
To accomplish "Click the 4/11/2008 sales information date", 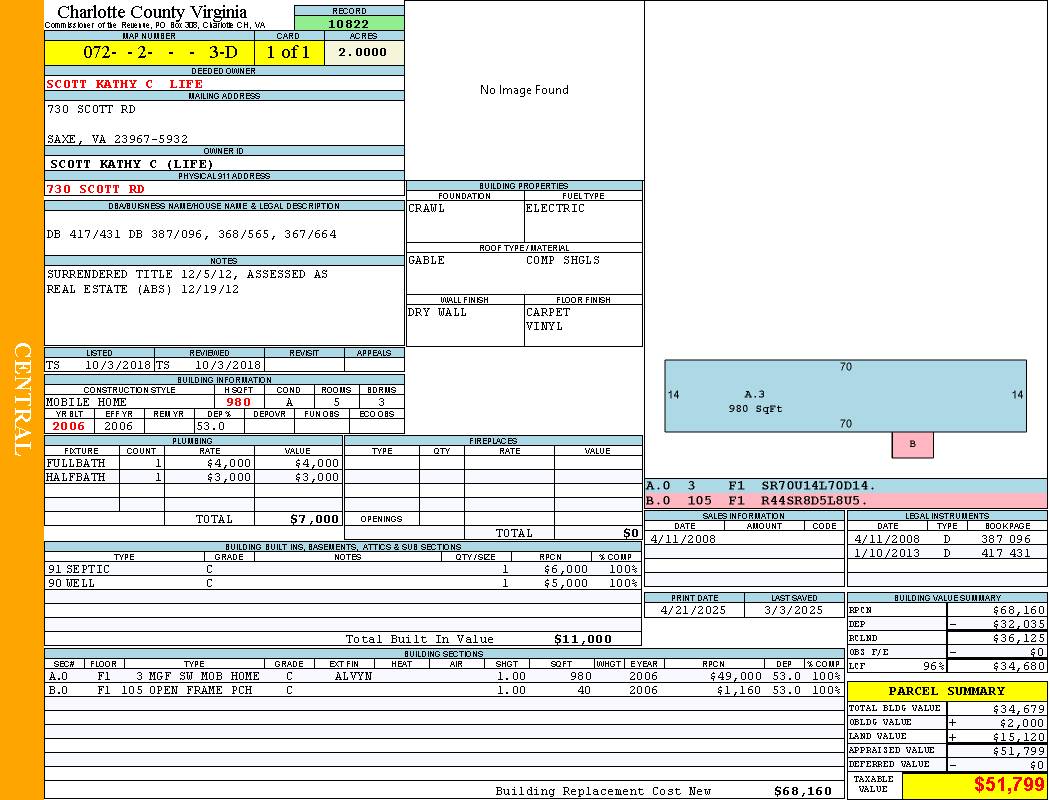I will click(x=685, y=538).
